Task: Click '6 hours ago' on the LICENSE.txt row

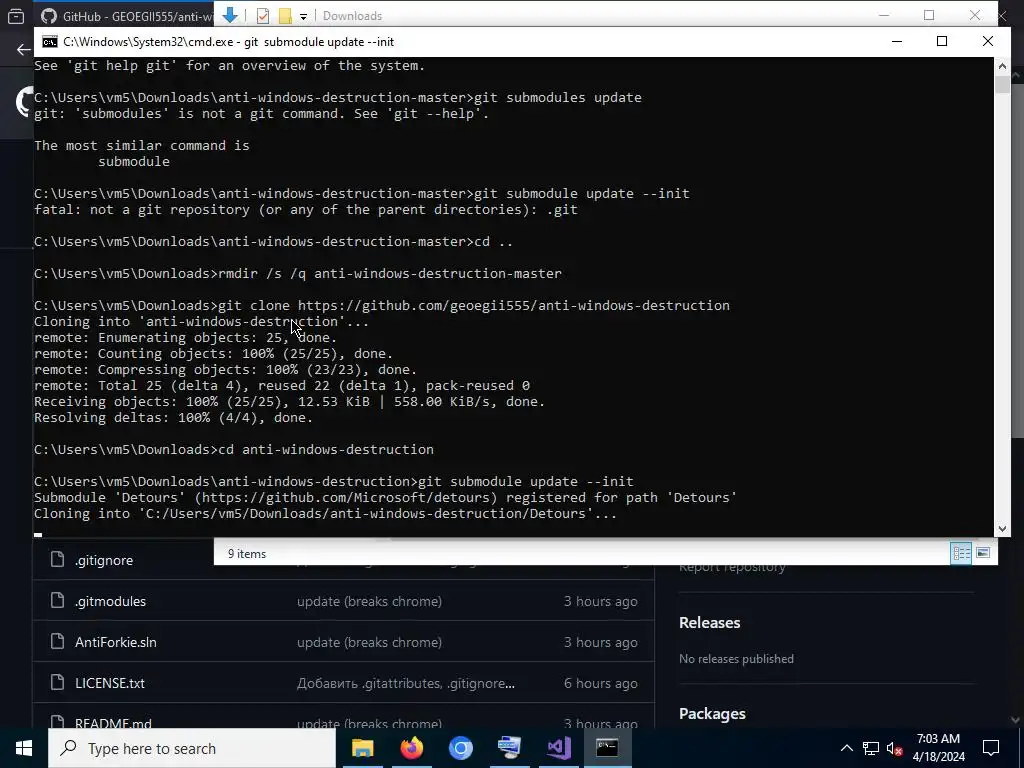Action: click(x=601, y=684)
